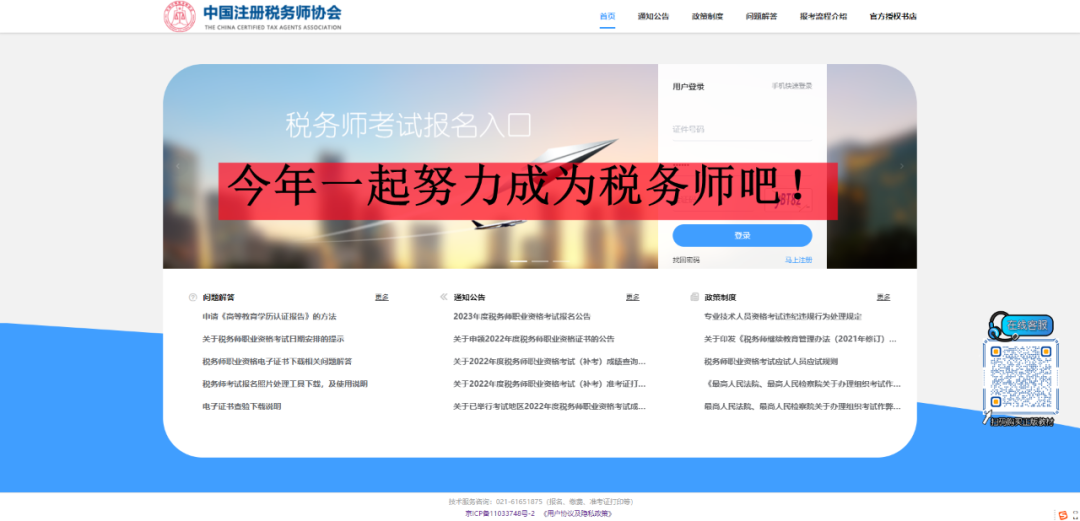Open the 2022年度(补考)成绩查询 notice
This screenshot has height=521, width=1080.
coord(550,361)
